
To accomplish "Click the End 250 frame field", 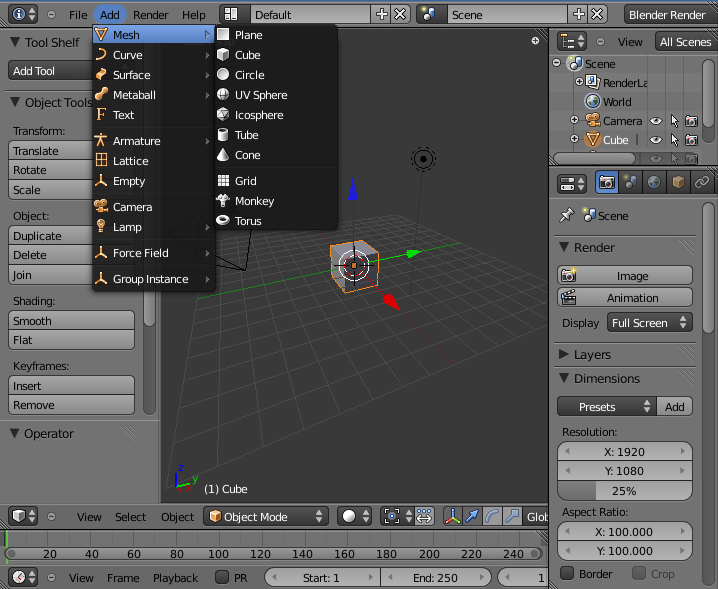I will point(436,578).
